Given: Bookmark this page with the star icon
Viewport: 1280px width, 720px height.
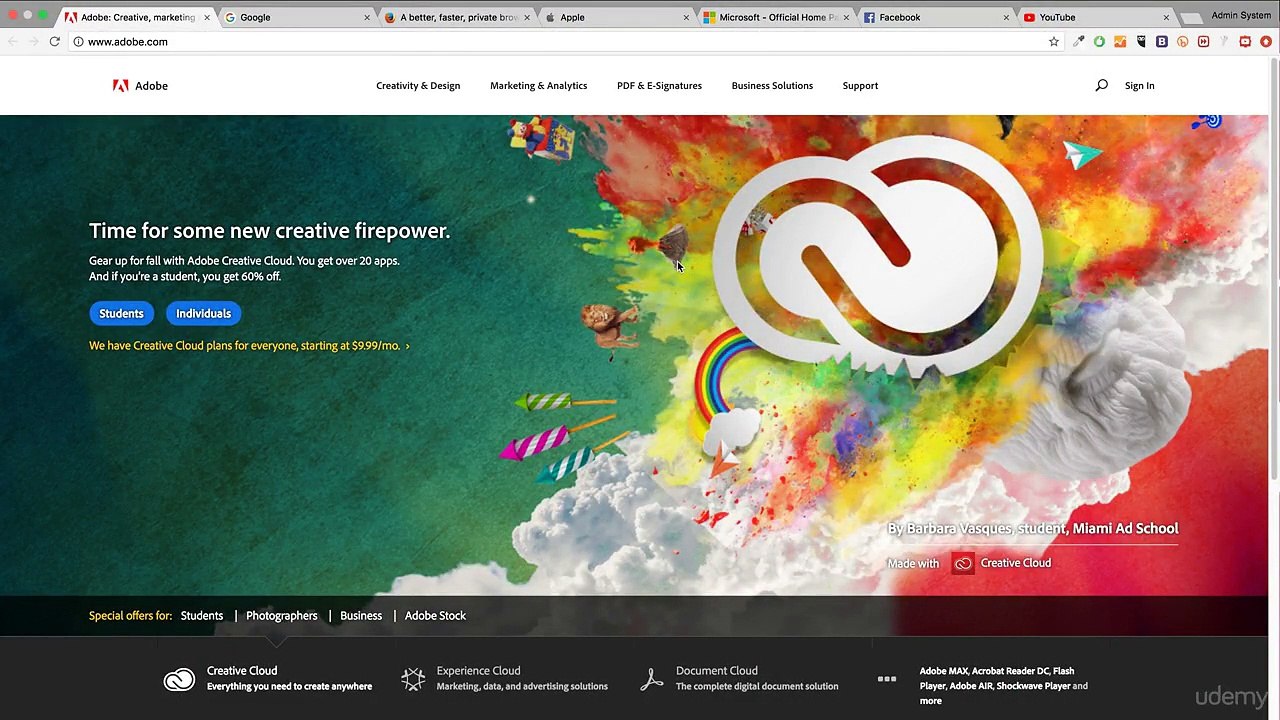Looking at the screenshot, I should click(1053, 42).
